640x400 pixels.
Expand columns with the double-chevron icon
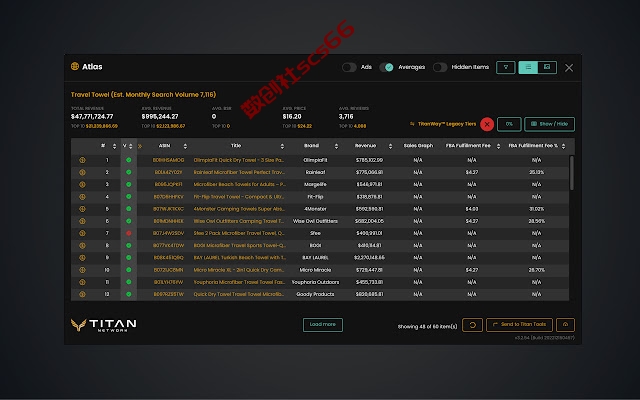click(140, 146)
